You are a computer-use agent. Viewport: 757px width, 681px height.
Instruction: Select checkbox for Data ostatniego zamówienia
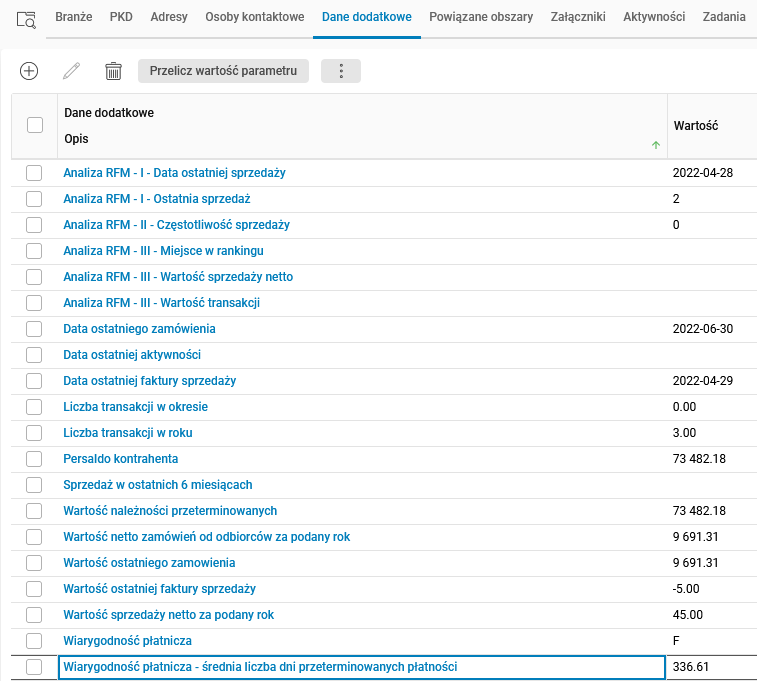tap(35, 329)
